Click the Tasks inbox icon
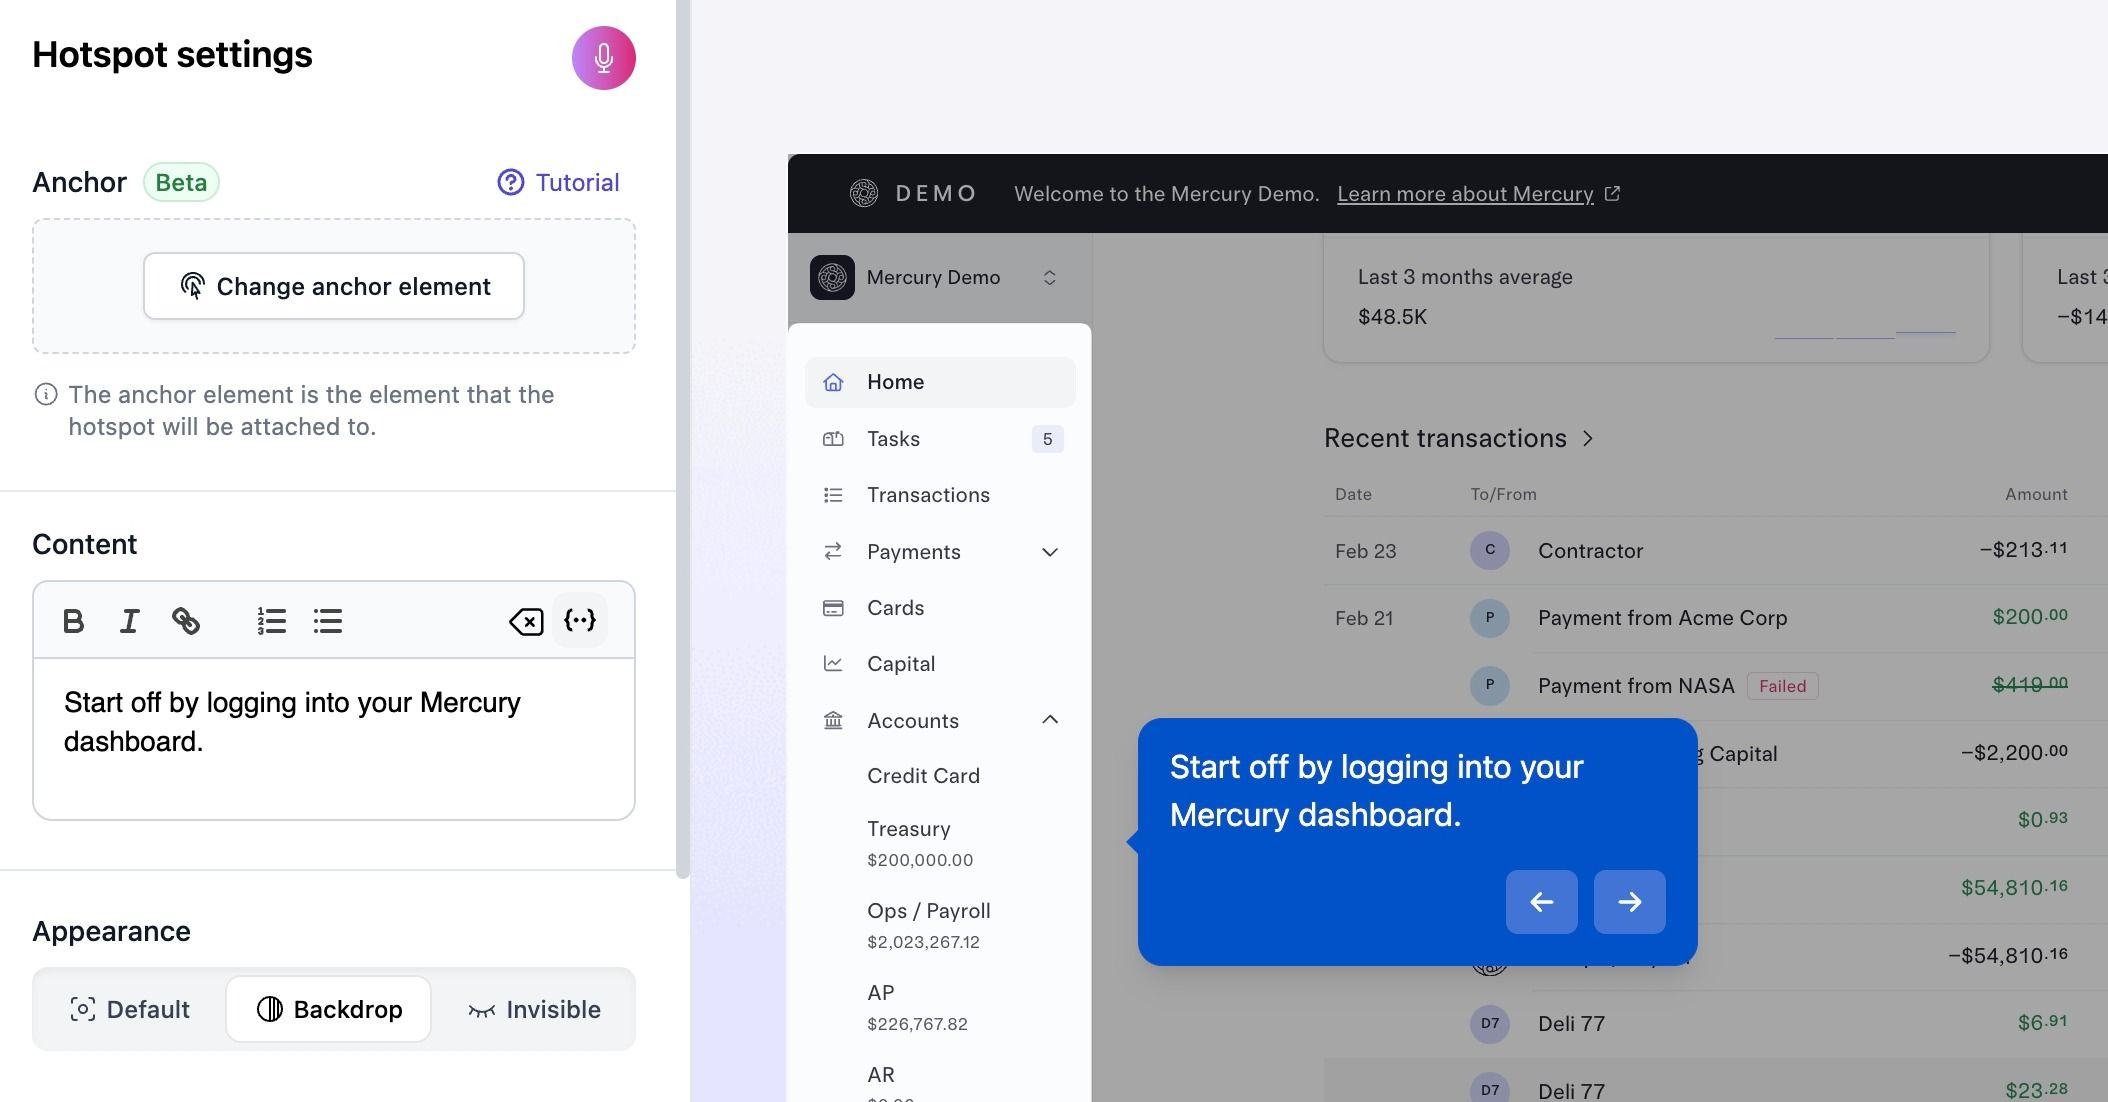2108x1102 pixels. click(833, 439)
